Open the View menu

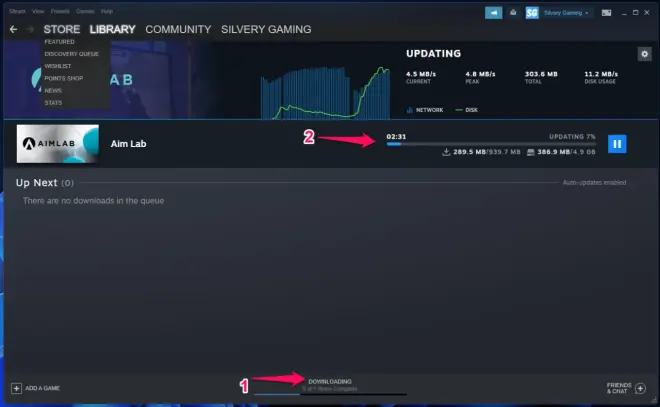point(38,11)
